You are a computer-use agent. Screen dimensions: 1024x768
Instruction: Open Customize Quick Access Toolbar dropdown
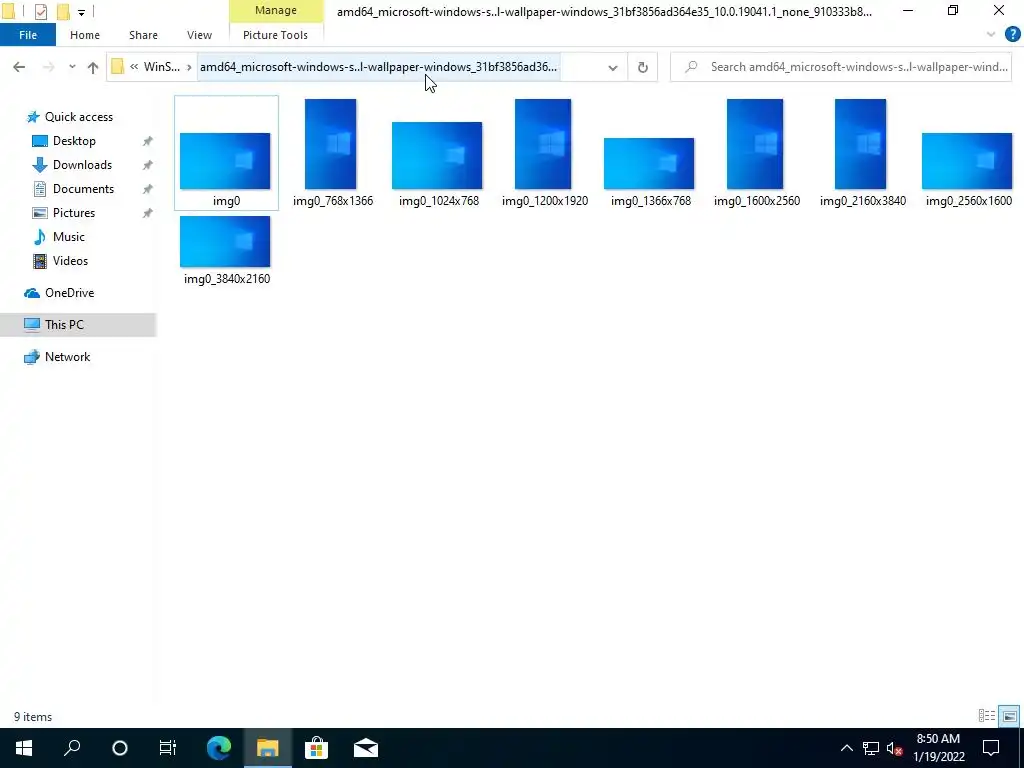(x=81, y=12)
